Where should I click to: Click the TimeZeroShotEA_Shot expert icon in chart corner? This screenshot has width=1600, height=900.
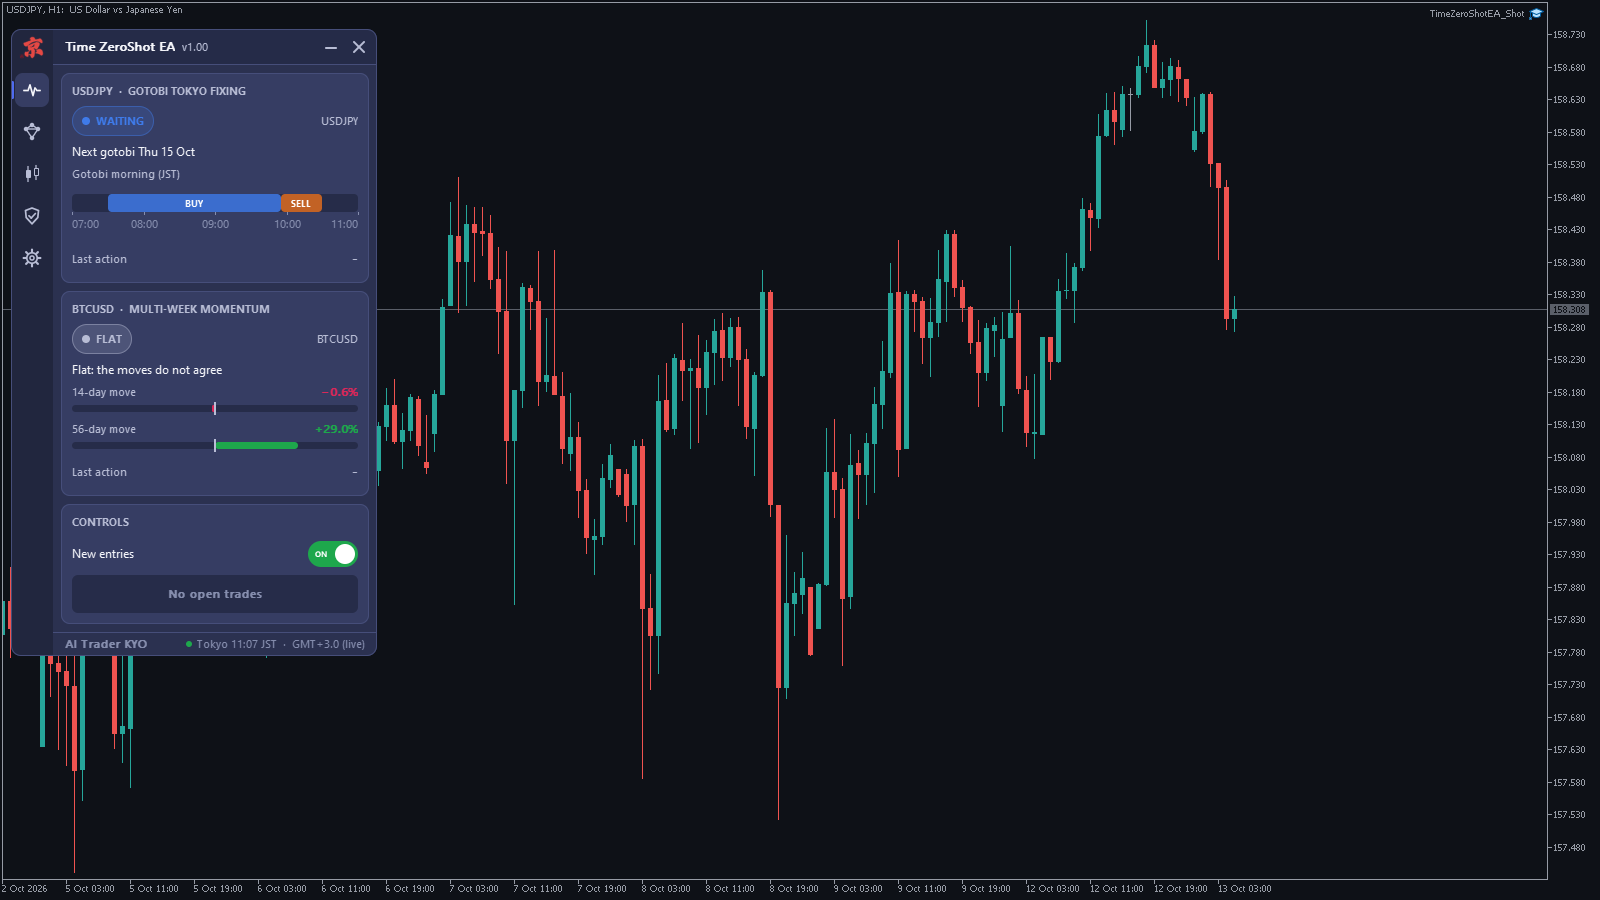[x=1536, y=14]
